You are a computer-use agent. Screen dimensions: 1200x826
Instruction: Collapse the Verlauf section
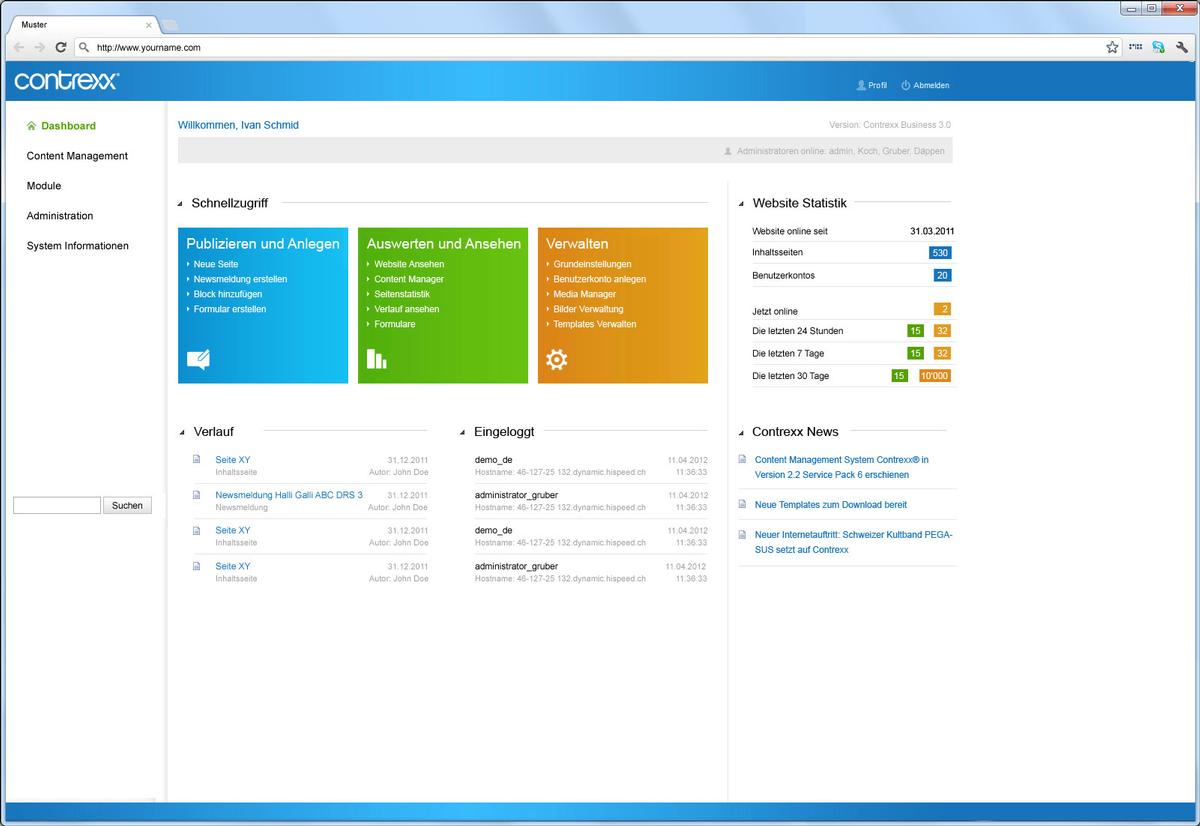[181, 433]
